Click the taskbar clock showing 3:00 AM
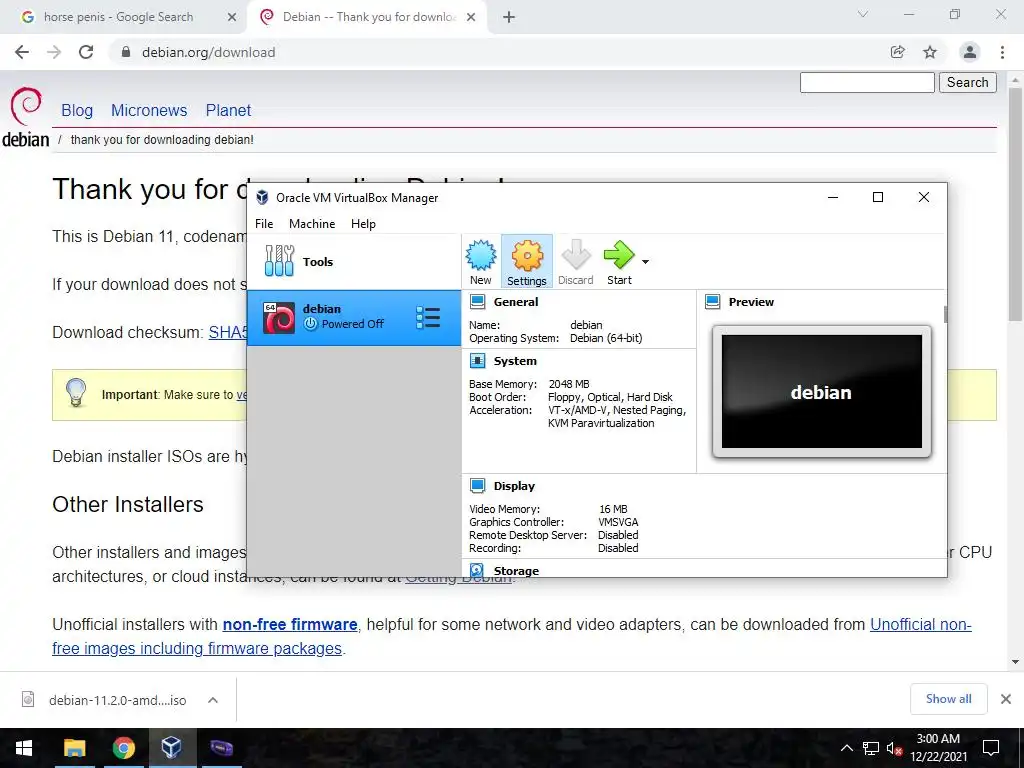 coord(938,748)
